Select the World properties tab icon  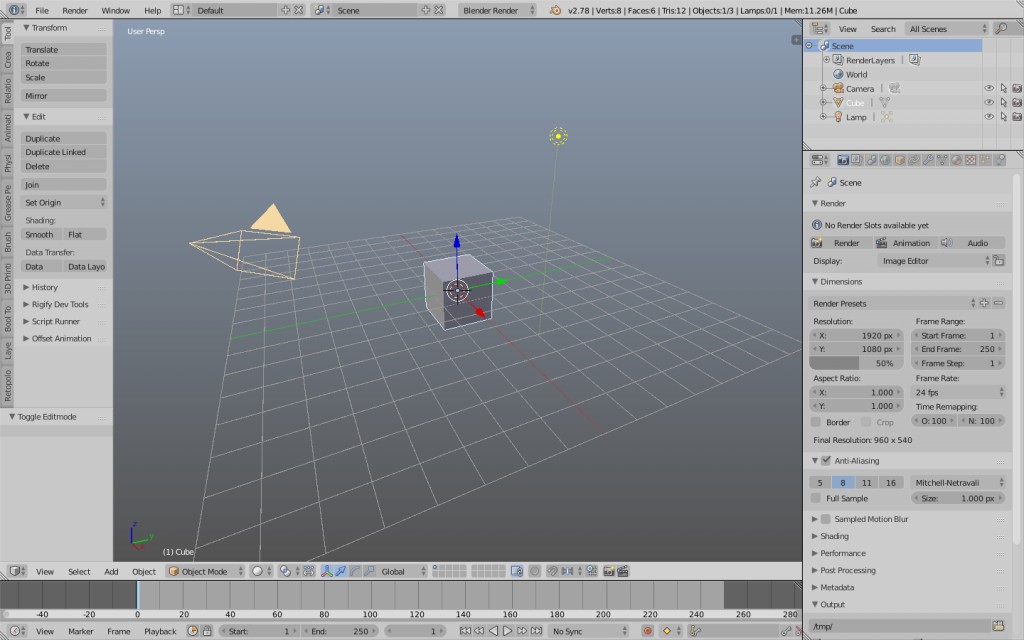[884, 160]
